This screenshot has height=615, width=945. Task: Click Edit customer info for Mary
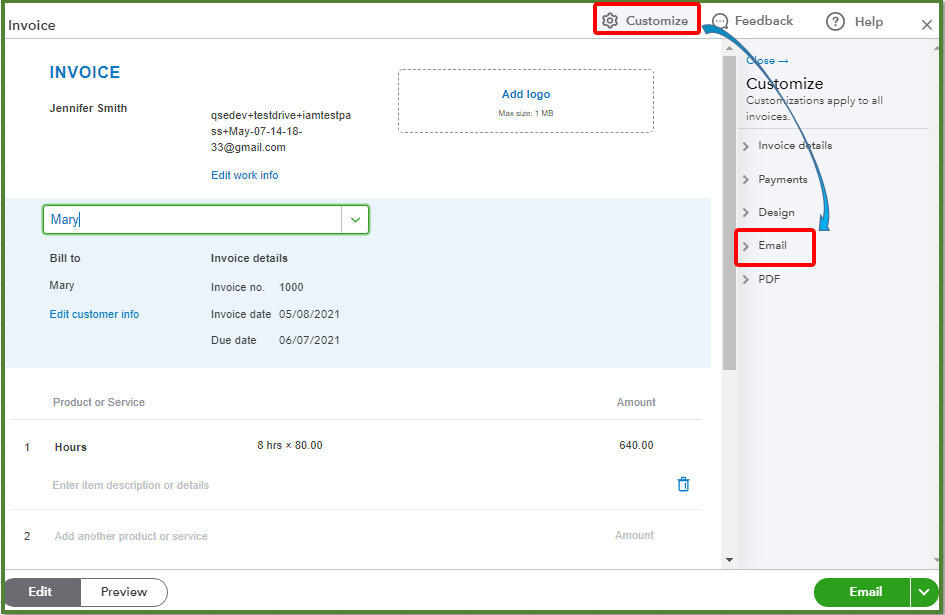[94, 314]
